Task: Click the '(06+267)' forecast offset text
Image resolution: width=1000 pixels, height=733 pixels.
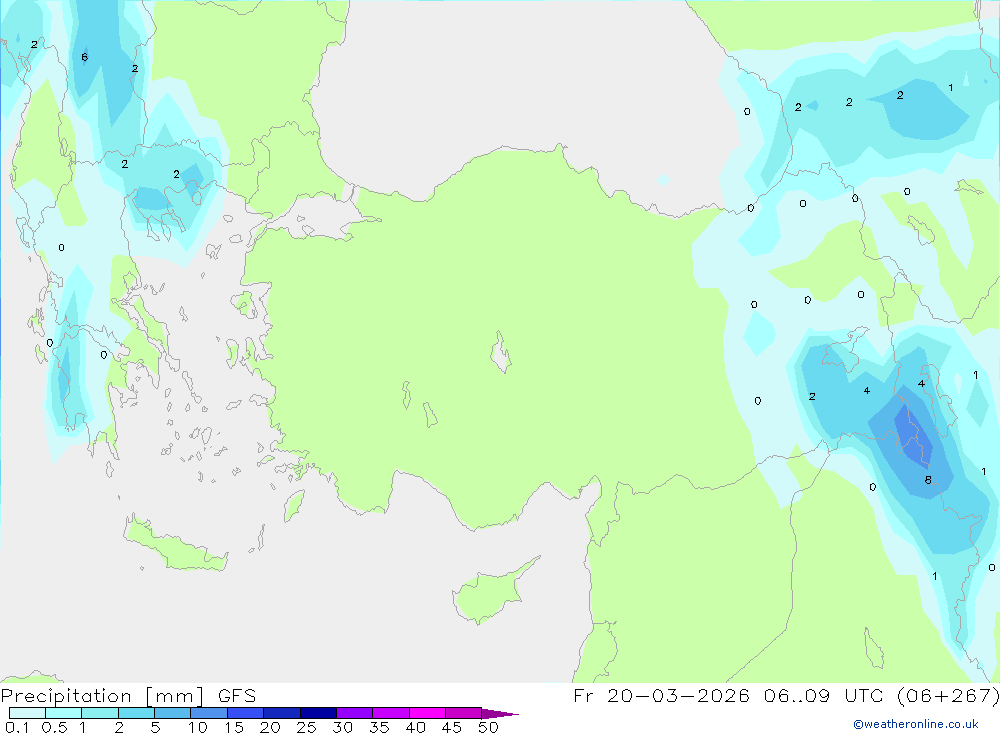Action: [948, 695]
